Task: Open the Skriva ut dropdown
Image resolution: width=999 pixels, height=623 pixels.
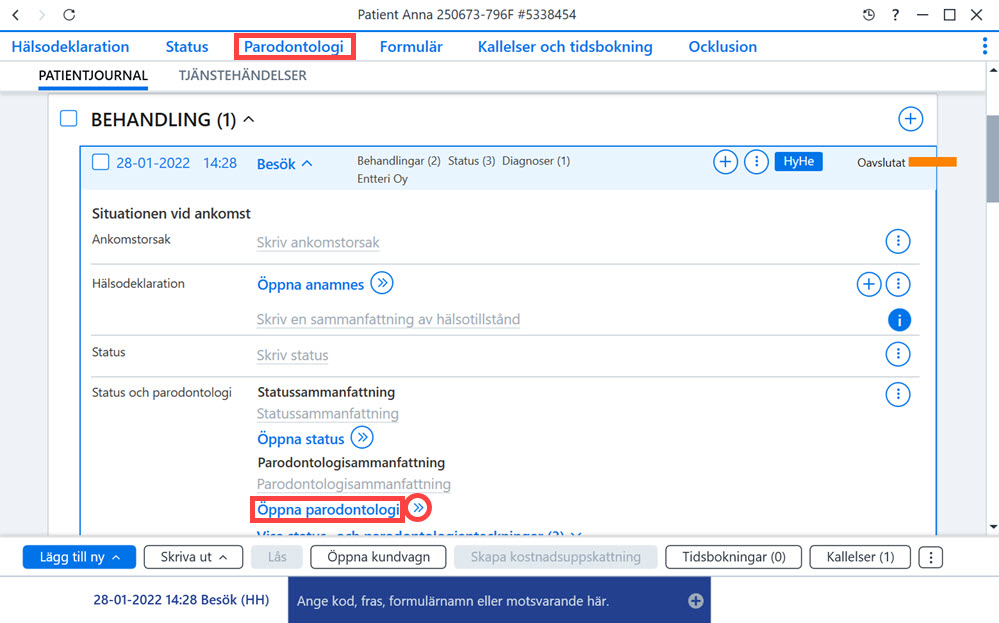Action: tap(193, 557)
